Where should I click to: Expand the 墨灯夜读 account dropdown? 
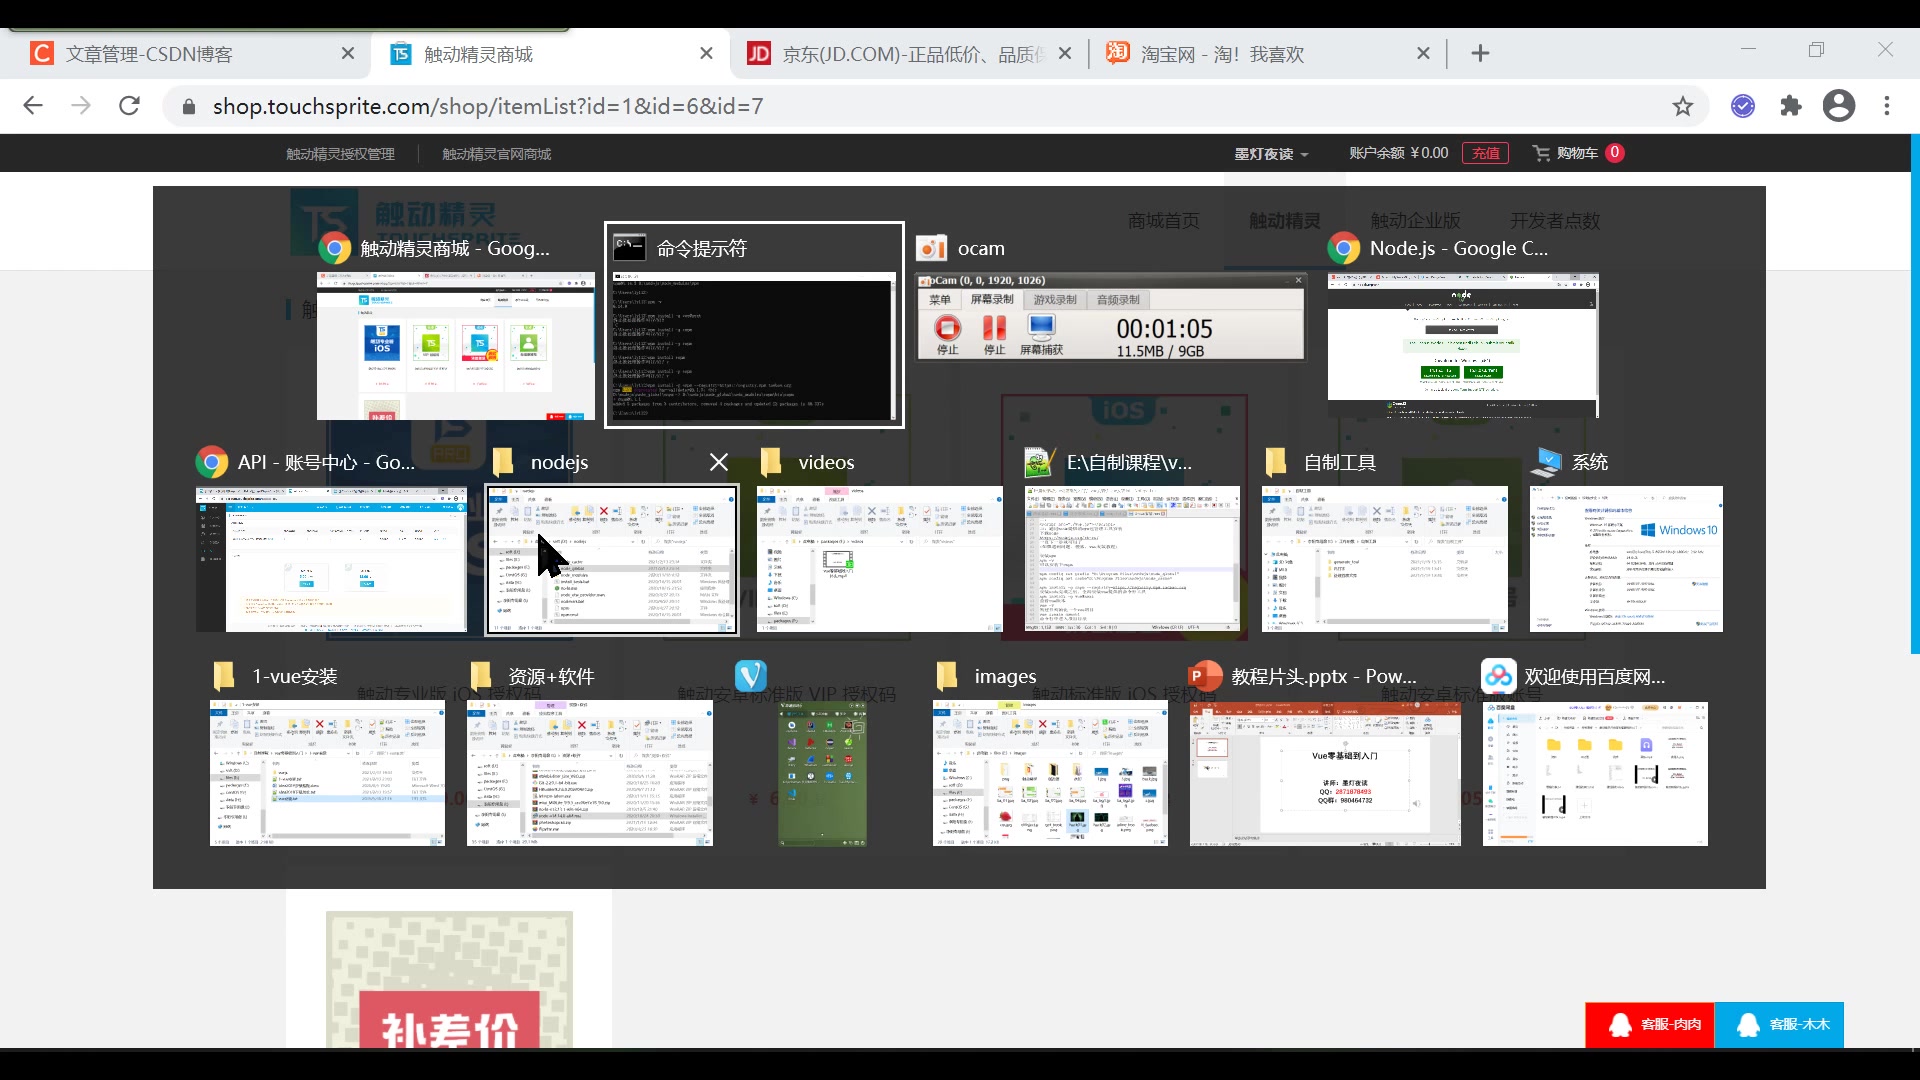coord(1271,154)
